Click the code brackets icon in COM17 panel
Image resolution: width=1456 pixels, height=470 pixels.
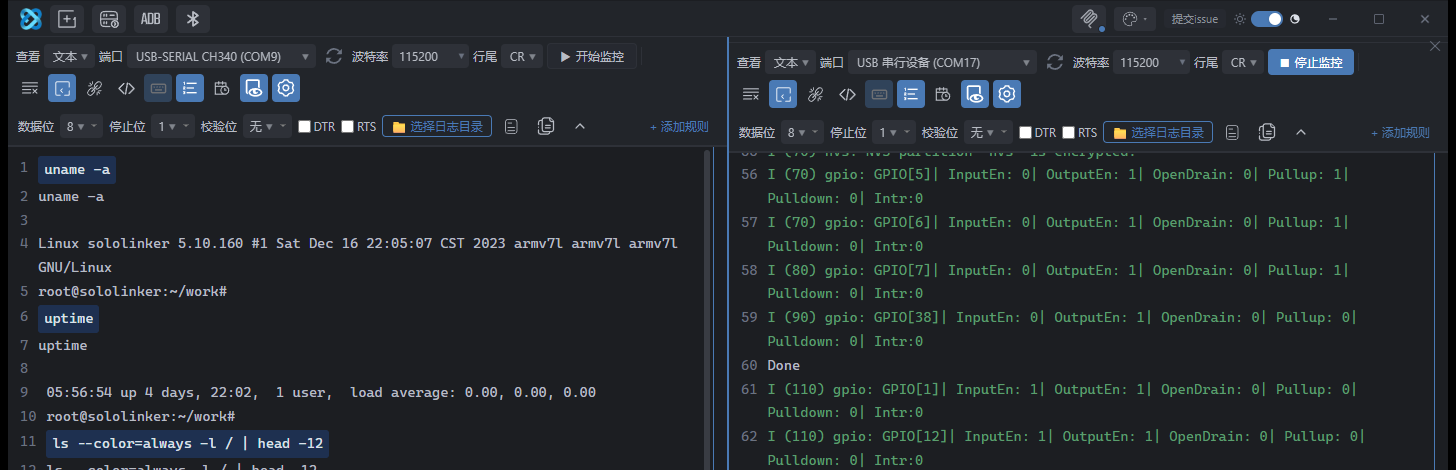point(847,94)
